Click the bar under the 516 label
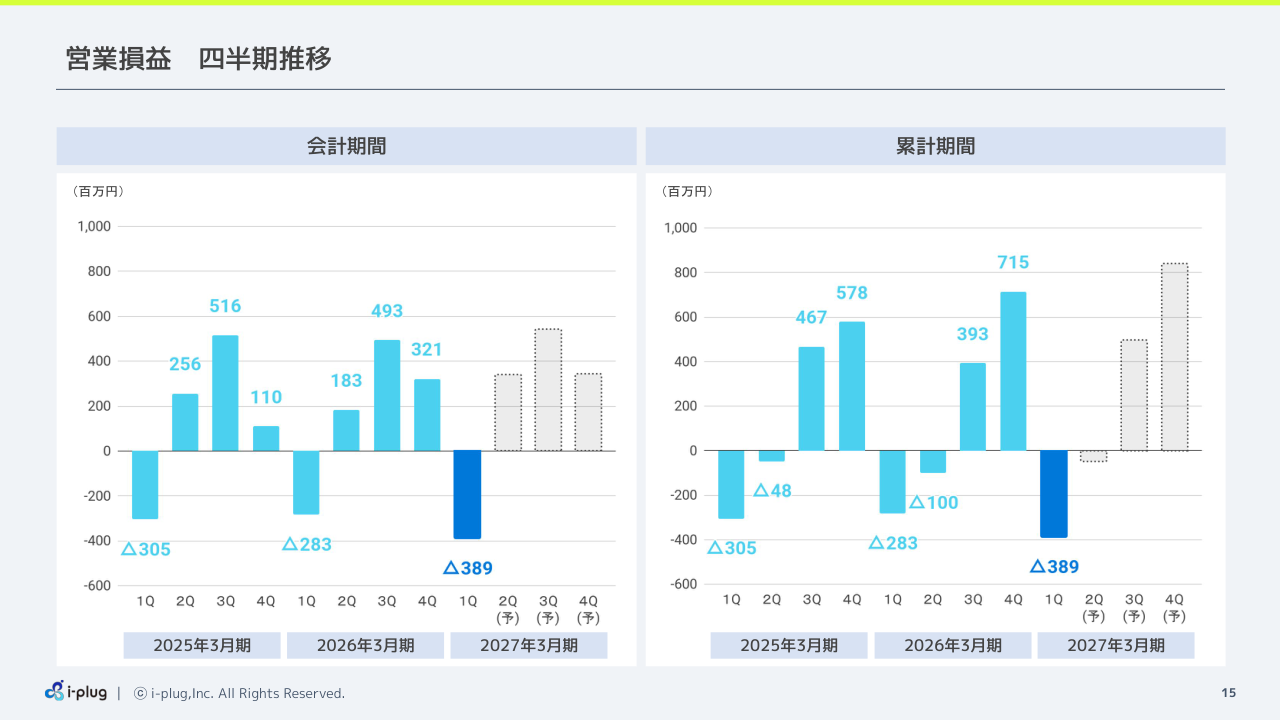This screenshot has height=720, width=1280. click(x=225, y=393)
